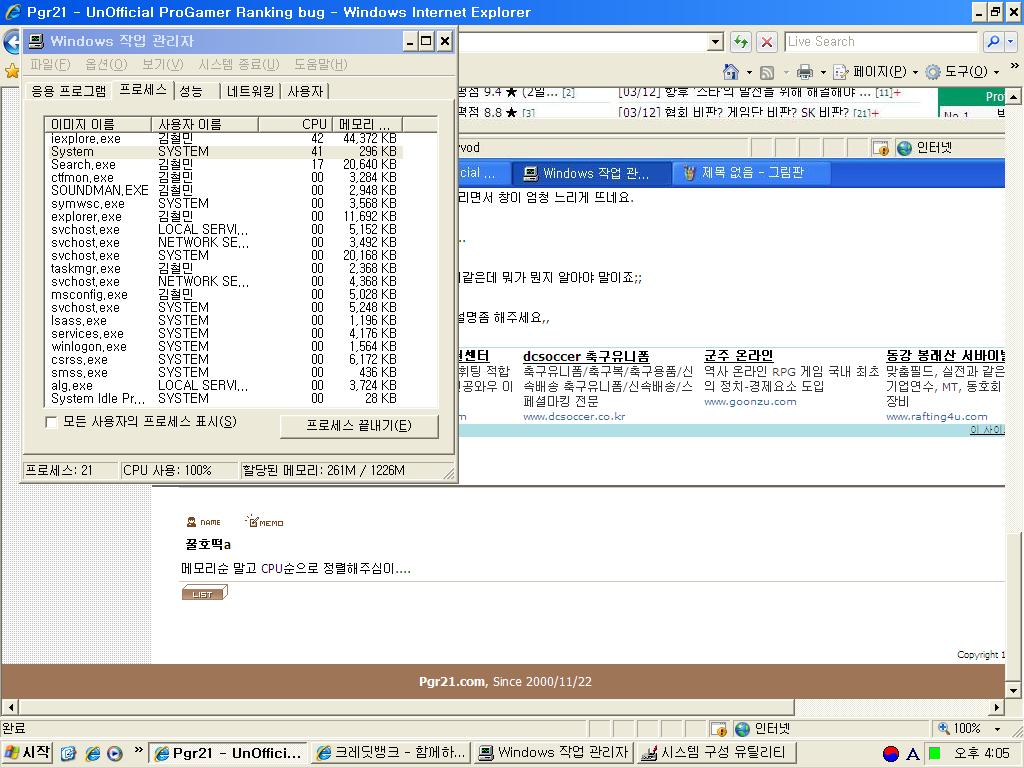
Task: Click the globe Internet zone status icon
Action: (x=743, y=729)
